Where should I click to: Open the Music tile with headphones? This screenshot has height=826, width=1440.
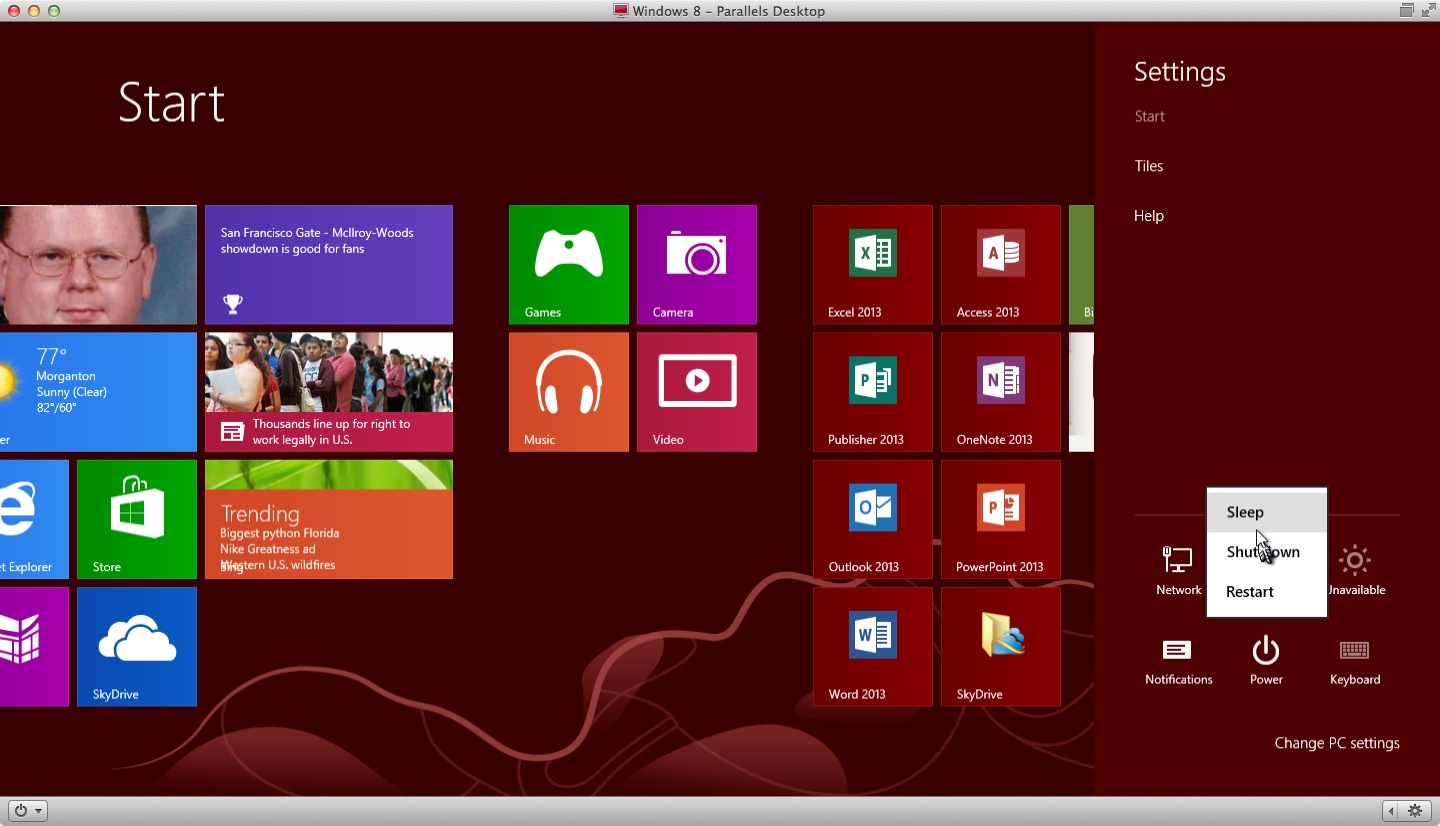tap(568, 392)
